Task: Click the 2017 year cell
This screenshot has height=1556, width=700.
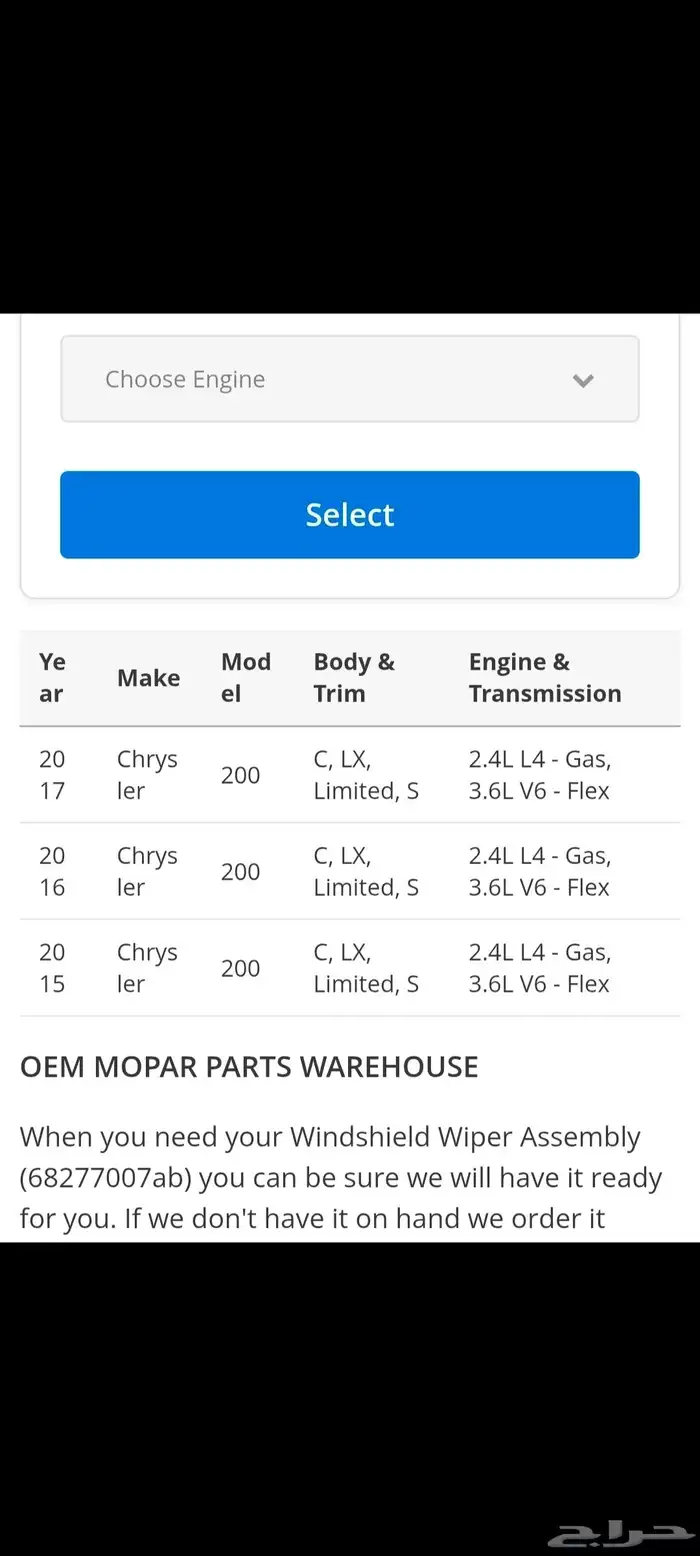Action: [52, 775]
